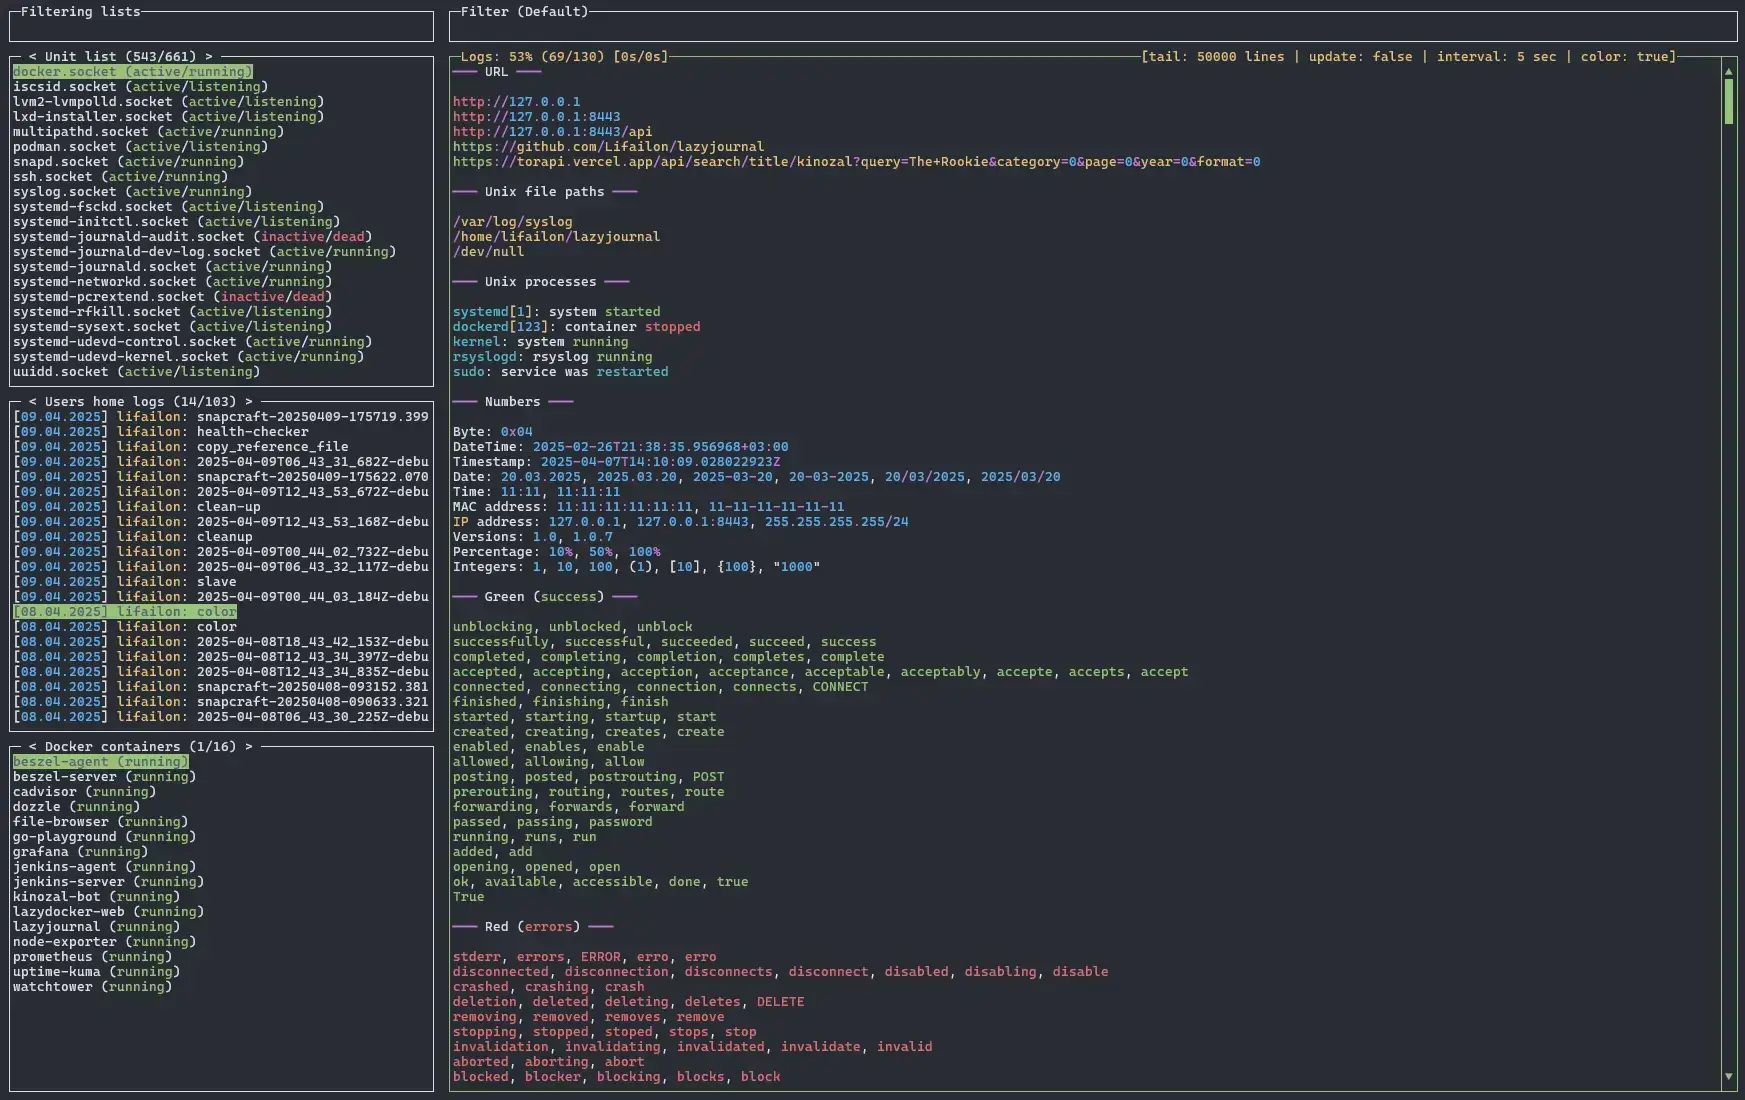Select lazydocker-web container
1745x1100 pixels.
[109, 912]
